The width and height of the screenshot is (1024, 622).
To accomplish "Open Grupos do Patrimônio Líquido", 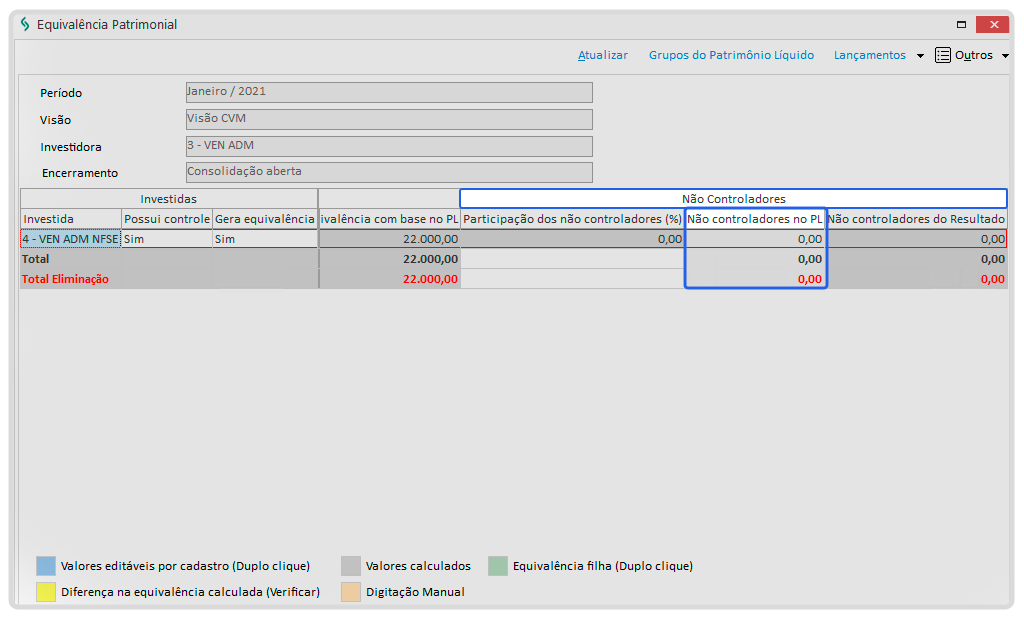I will coord(731,55).
